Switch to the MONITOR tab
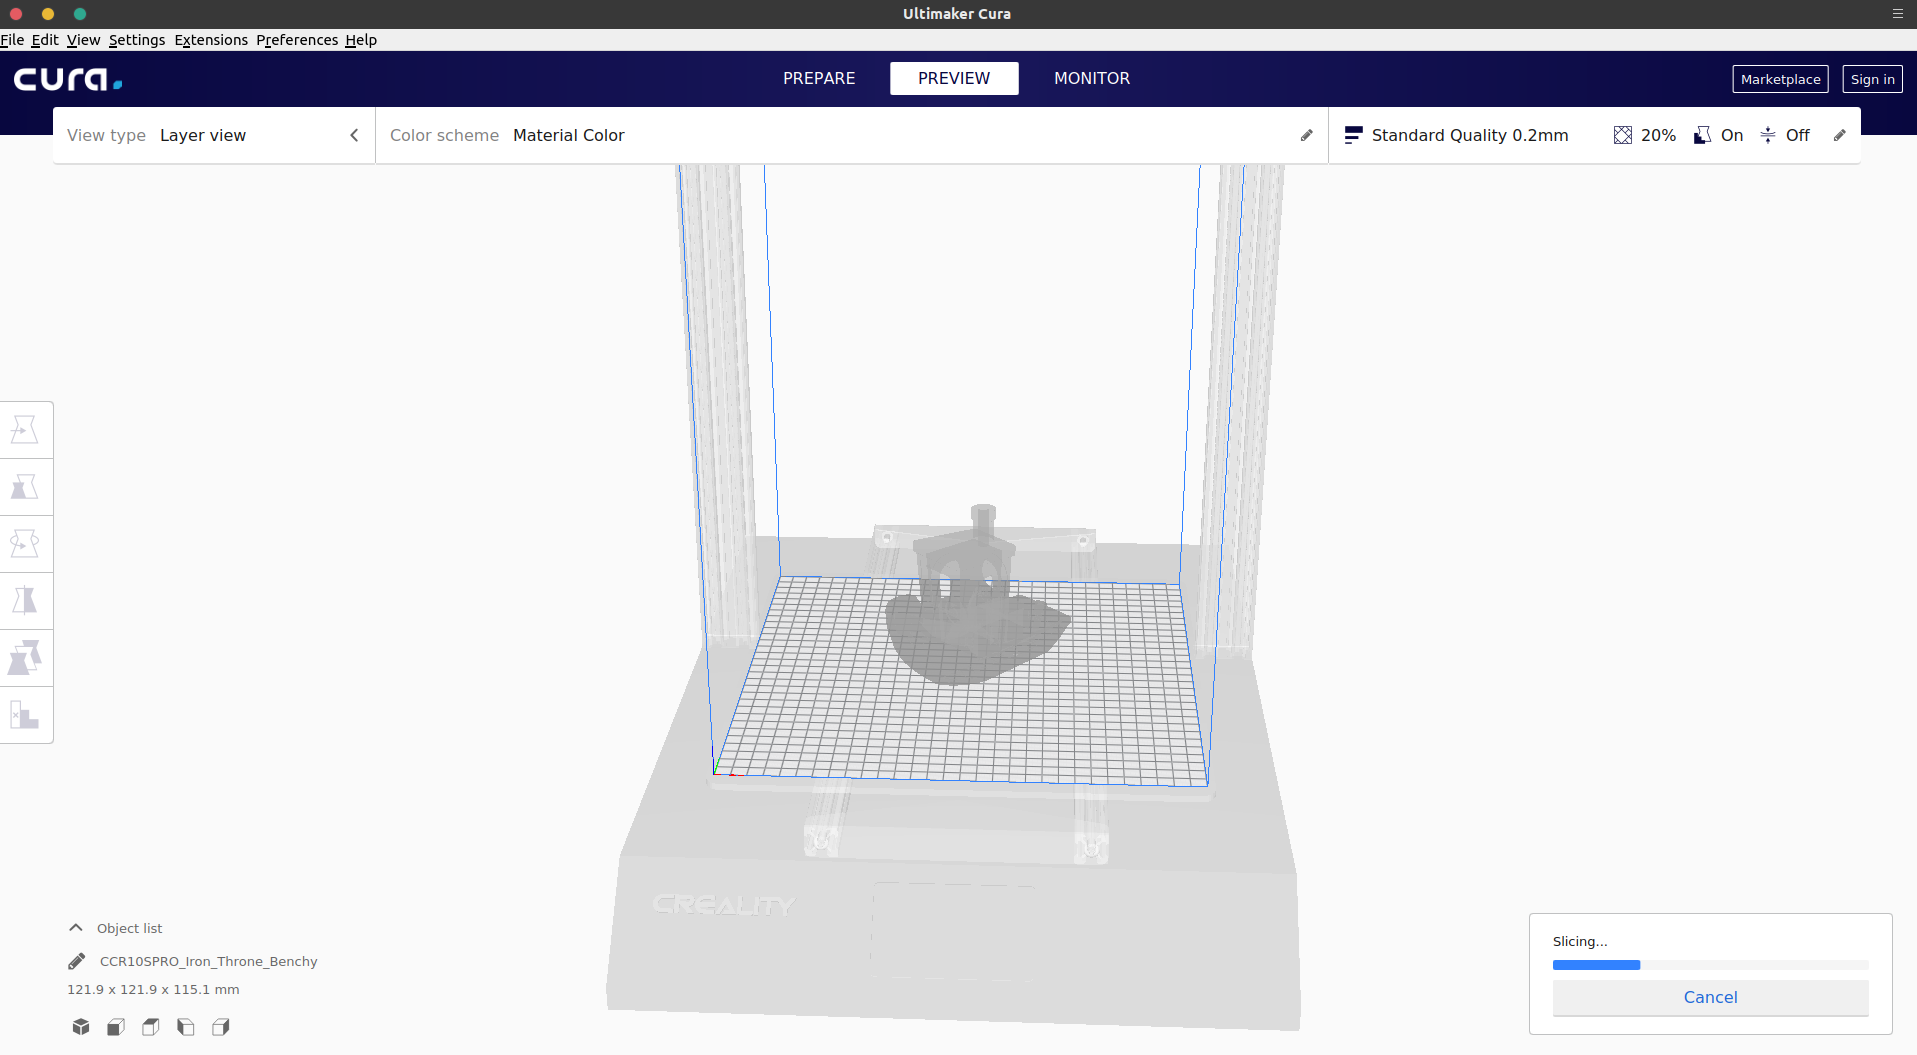This screenshot has width=1917, height=1055. 1091,78
